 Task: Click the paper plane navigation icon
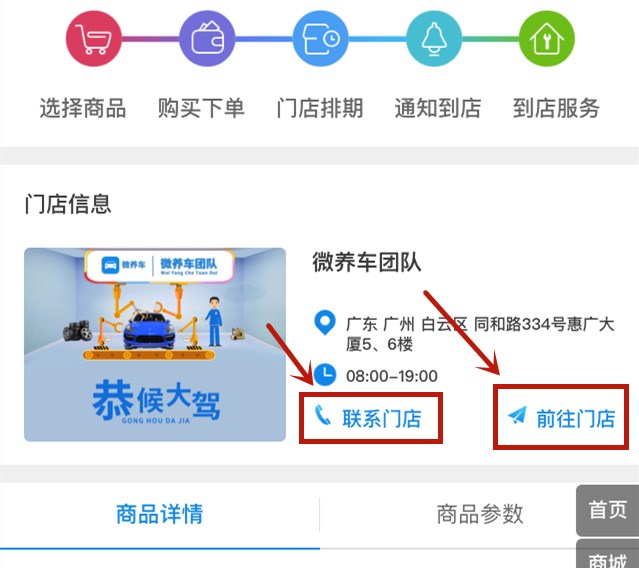(518, 416)
